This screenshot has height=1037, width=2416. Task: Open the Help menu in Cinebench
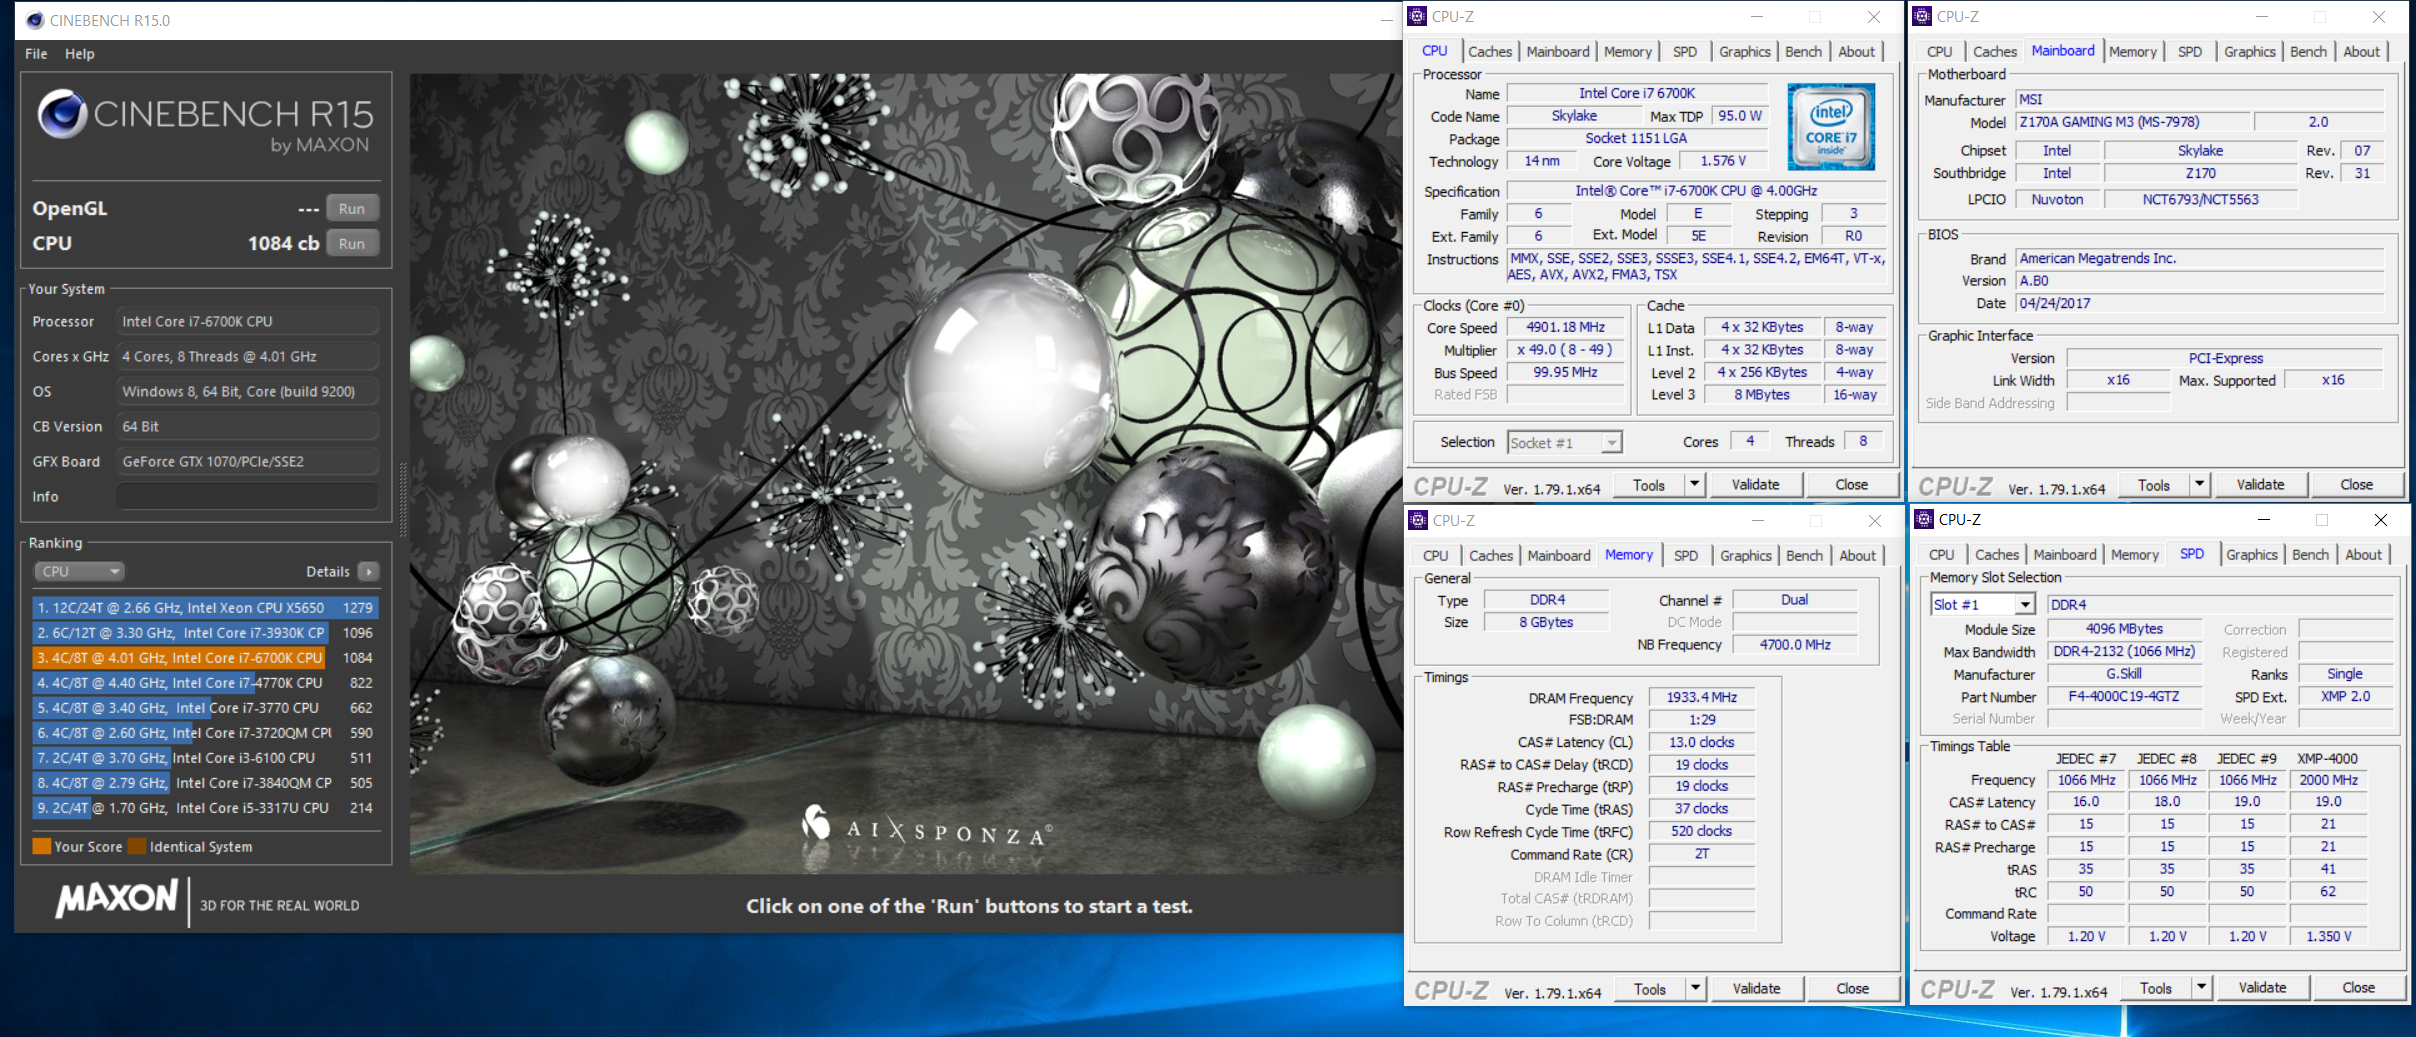[80, 54]
